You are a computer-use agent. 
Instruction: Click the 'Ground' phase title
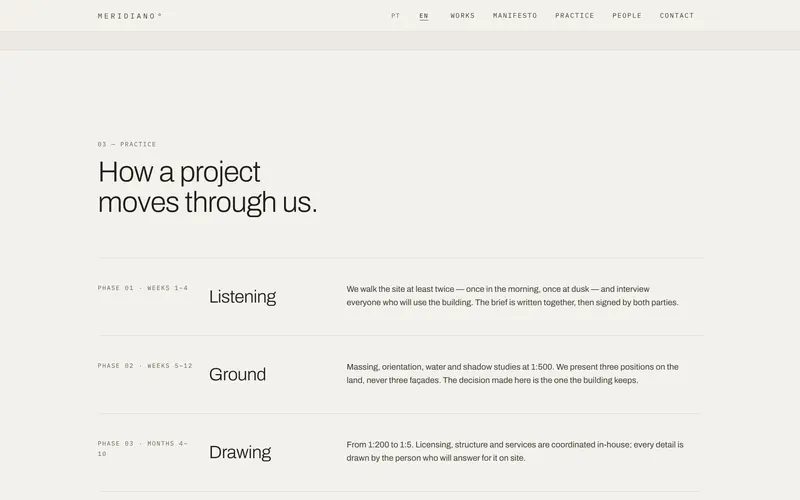237,374
